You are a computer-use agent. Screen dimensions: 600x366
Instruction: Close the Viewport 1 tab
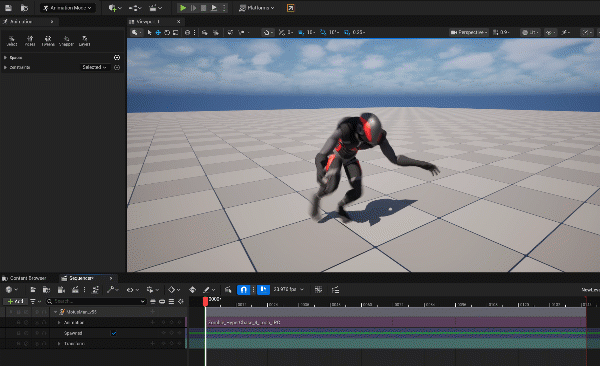[x=178, y=21]
